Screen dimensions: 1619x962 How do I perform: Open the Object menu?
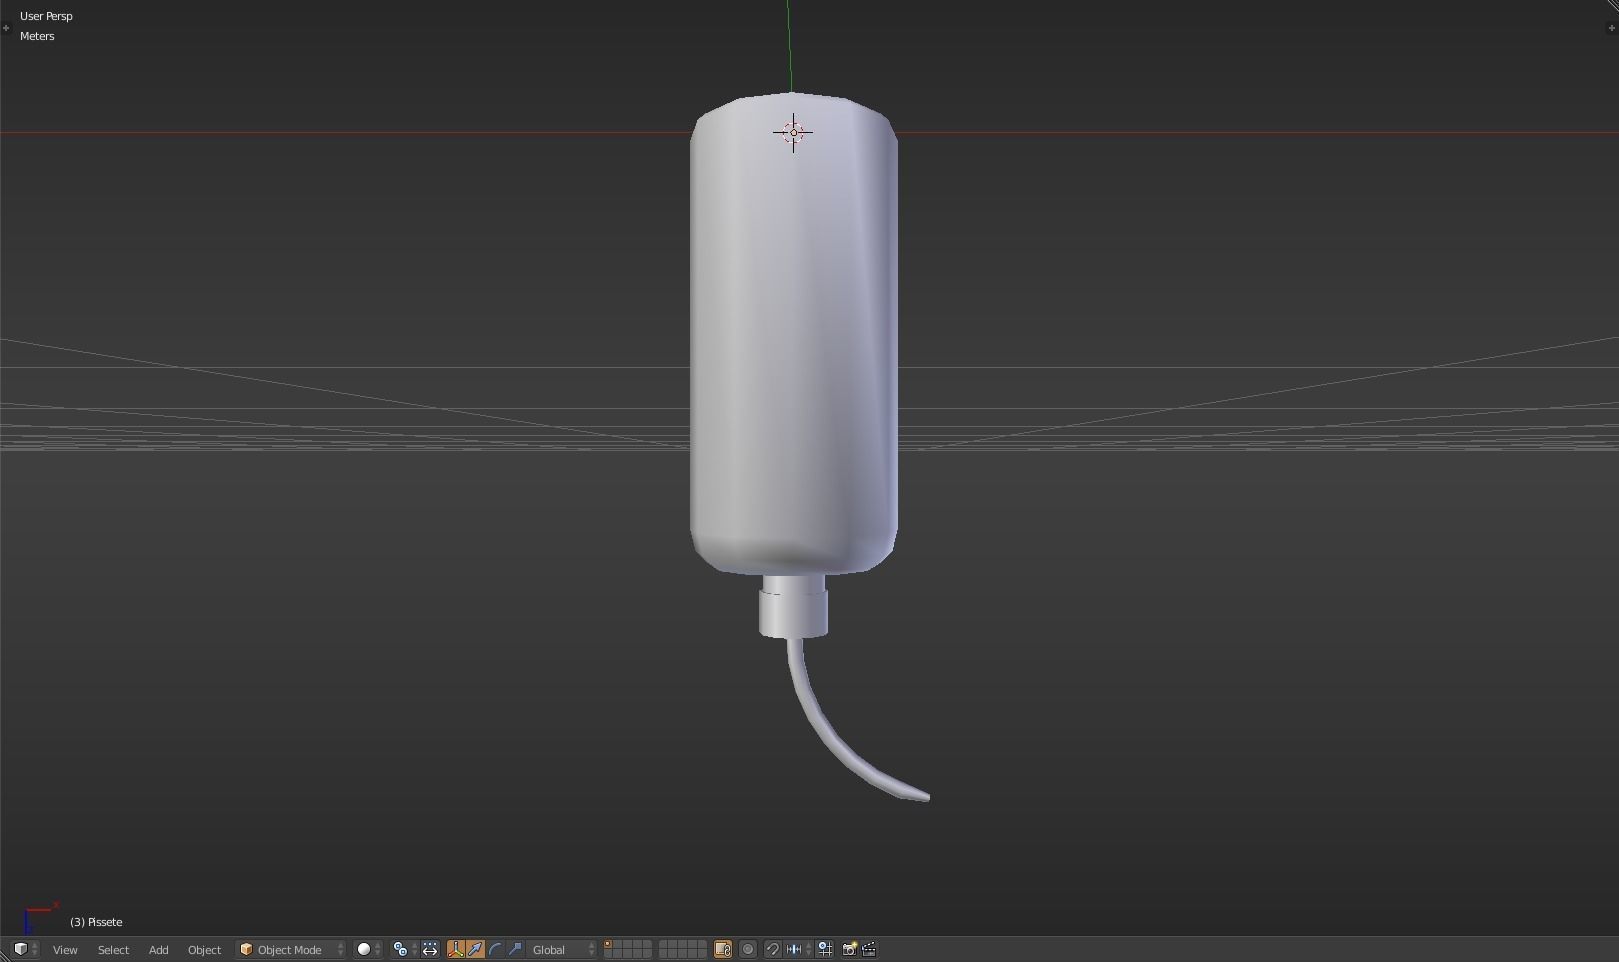click(204, 949)
